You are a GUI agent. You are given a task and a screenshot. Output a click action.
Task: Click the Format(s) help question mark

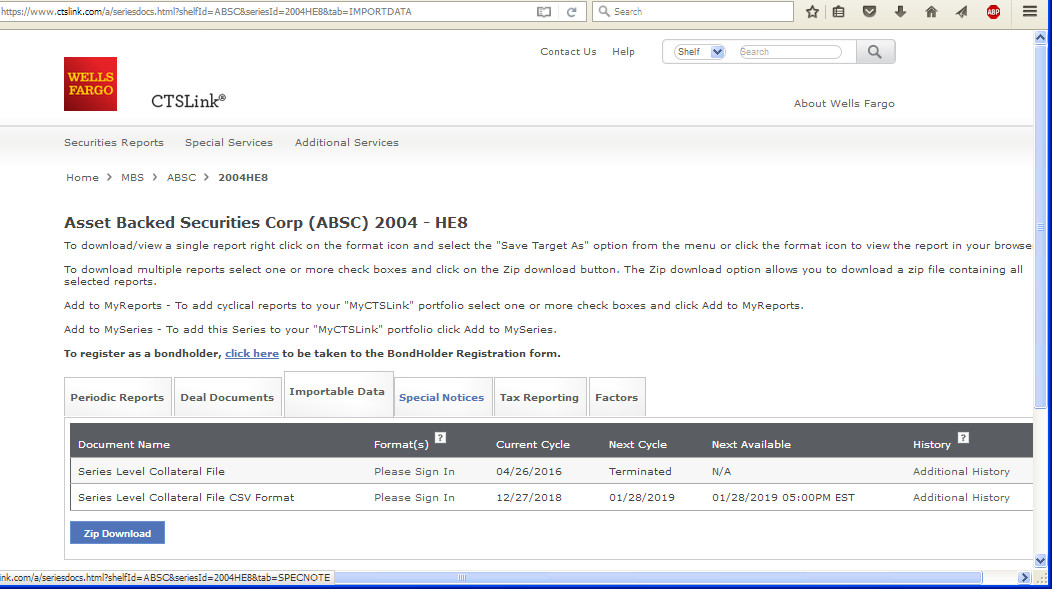(440, 437)
